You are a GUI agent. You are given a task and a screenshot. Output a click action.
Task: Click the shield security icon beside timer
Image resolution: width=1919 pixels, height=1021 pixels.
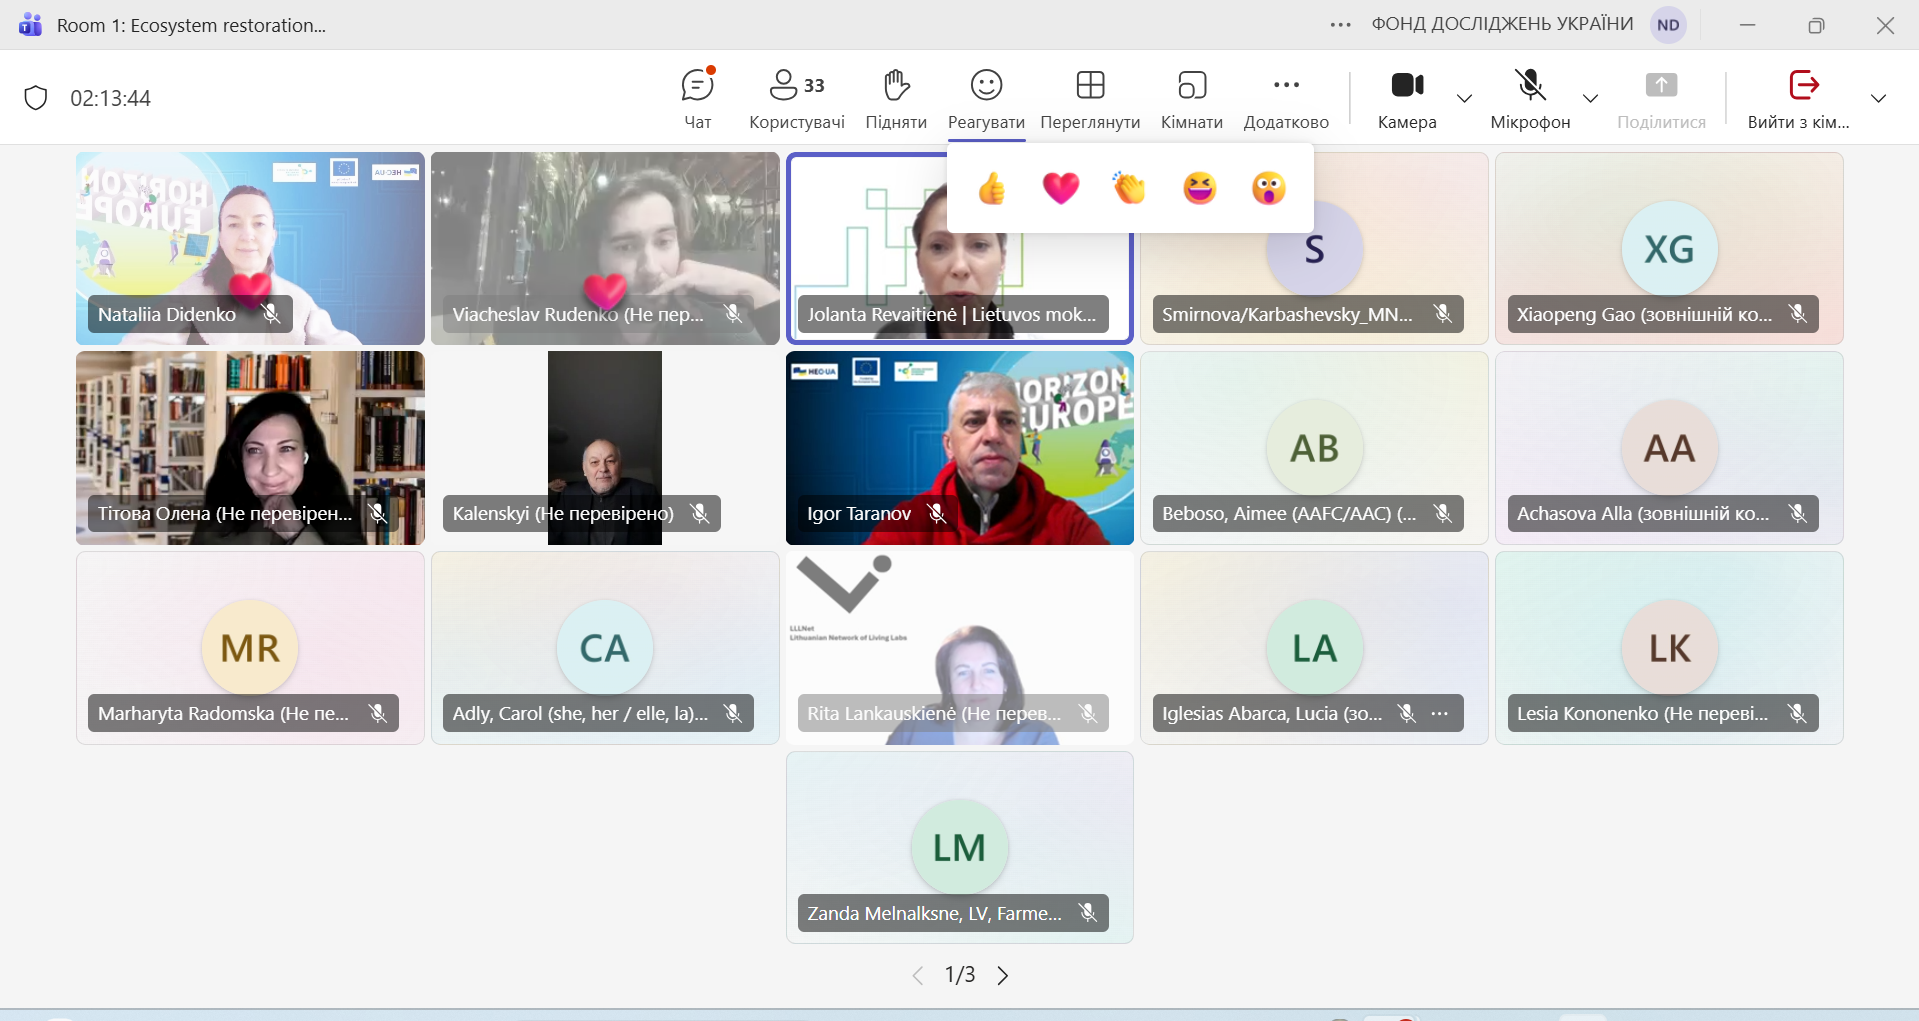coord(36,98)
